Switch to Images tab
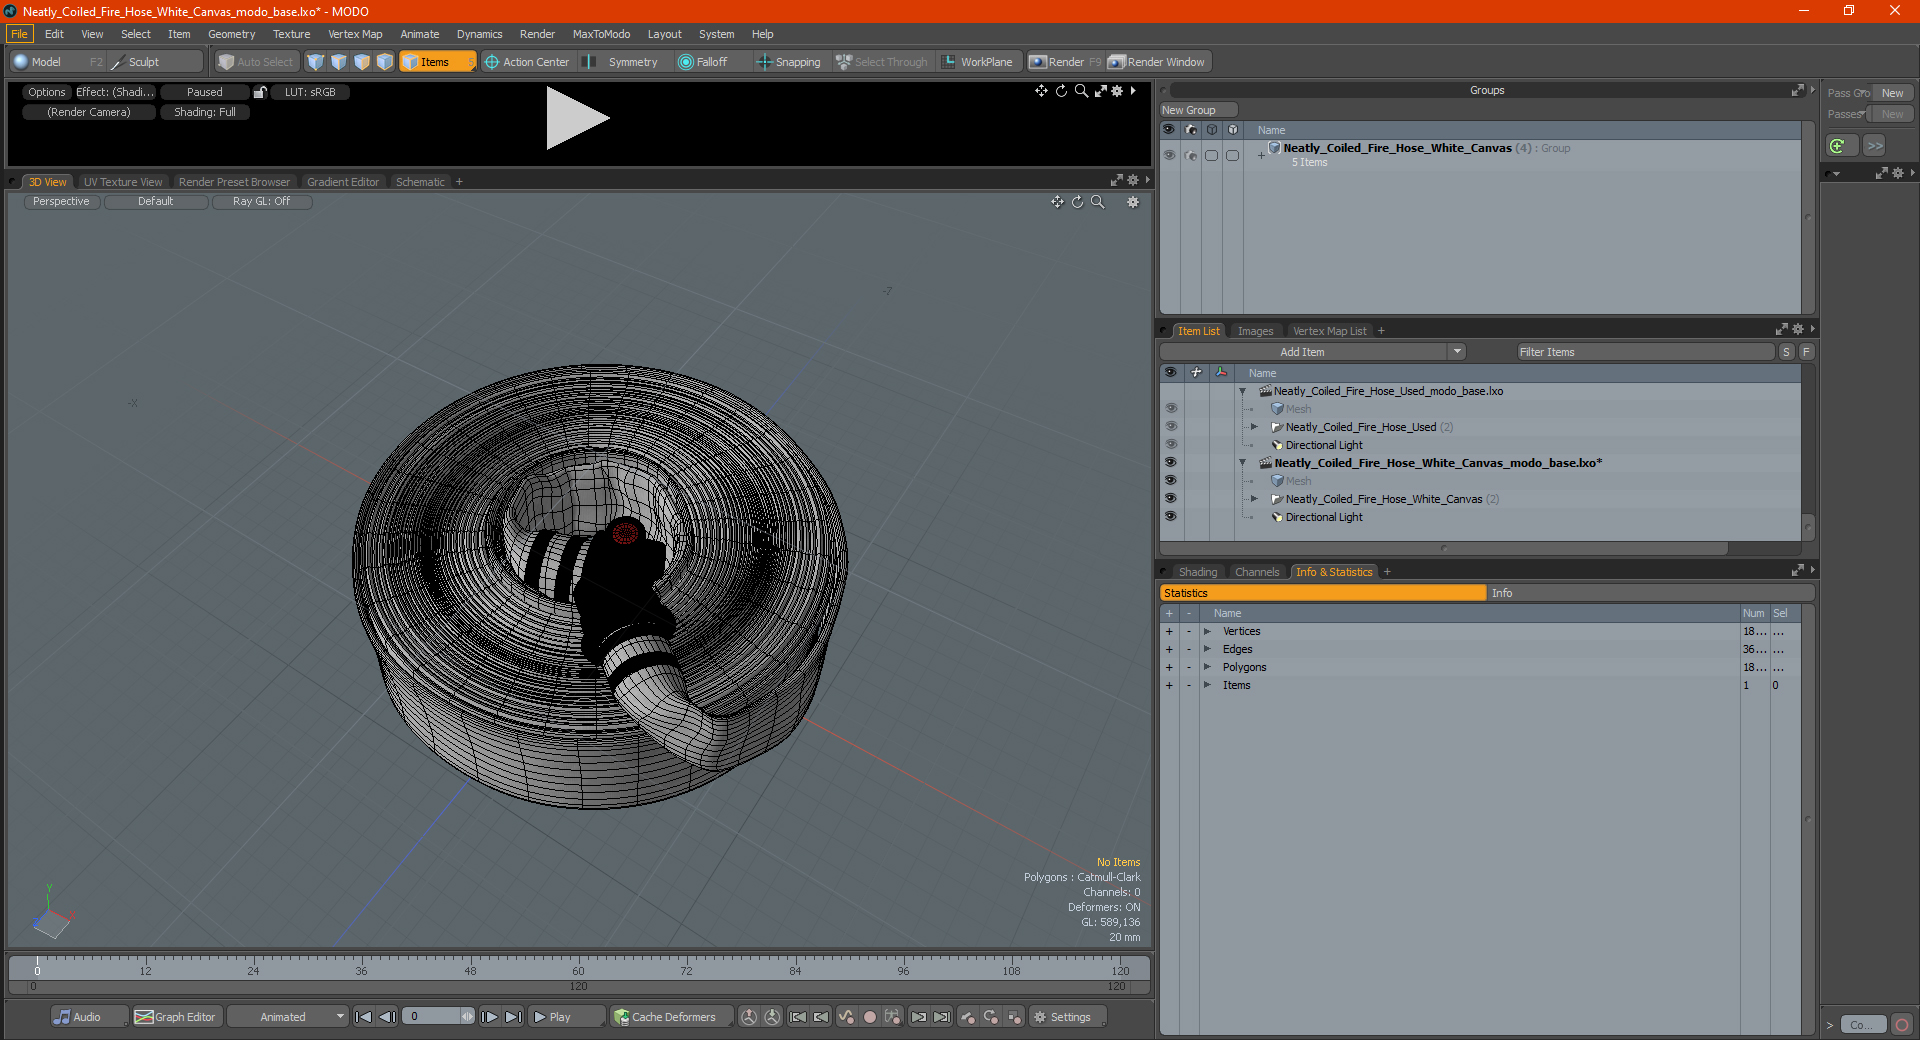1920x1040 pixels. click(x=1255, y=331)
